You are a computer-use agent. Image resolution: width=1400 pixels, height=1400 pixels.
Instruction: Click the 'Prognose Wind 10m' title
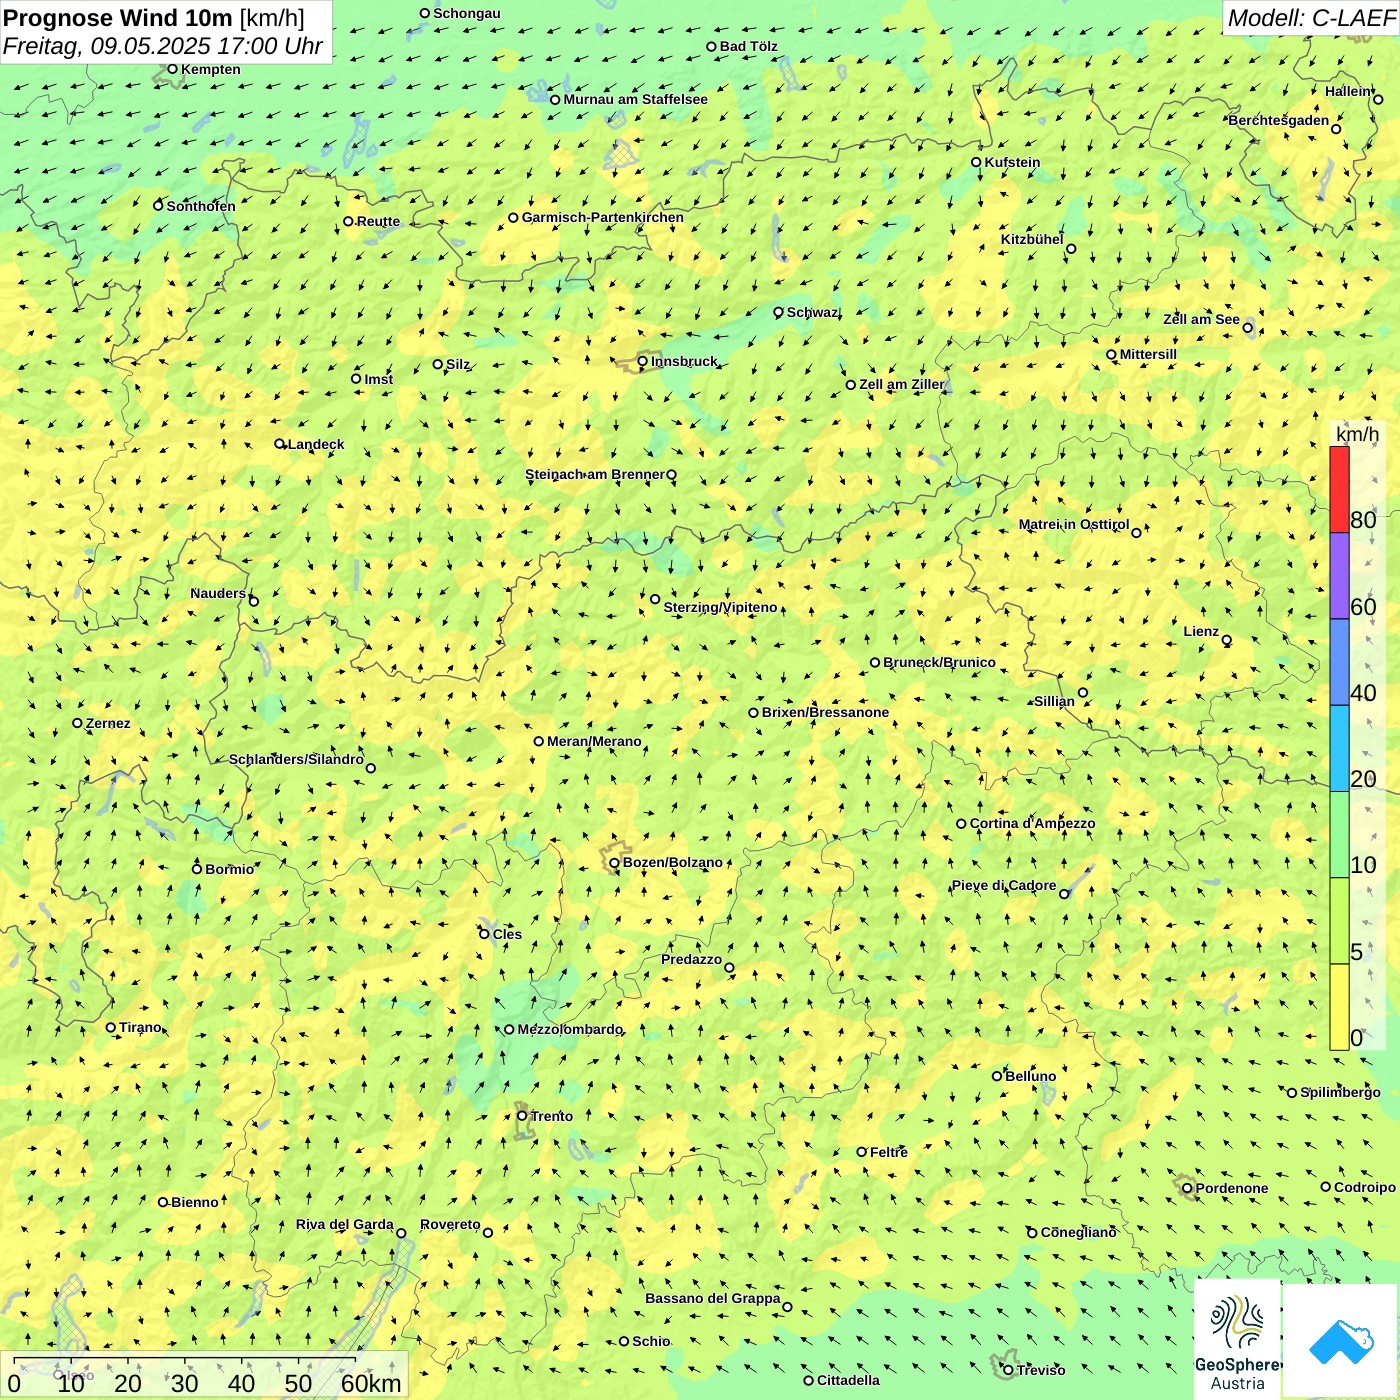point(117,17)
